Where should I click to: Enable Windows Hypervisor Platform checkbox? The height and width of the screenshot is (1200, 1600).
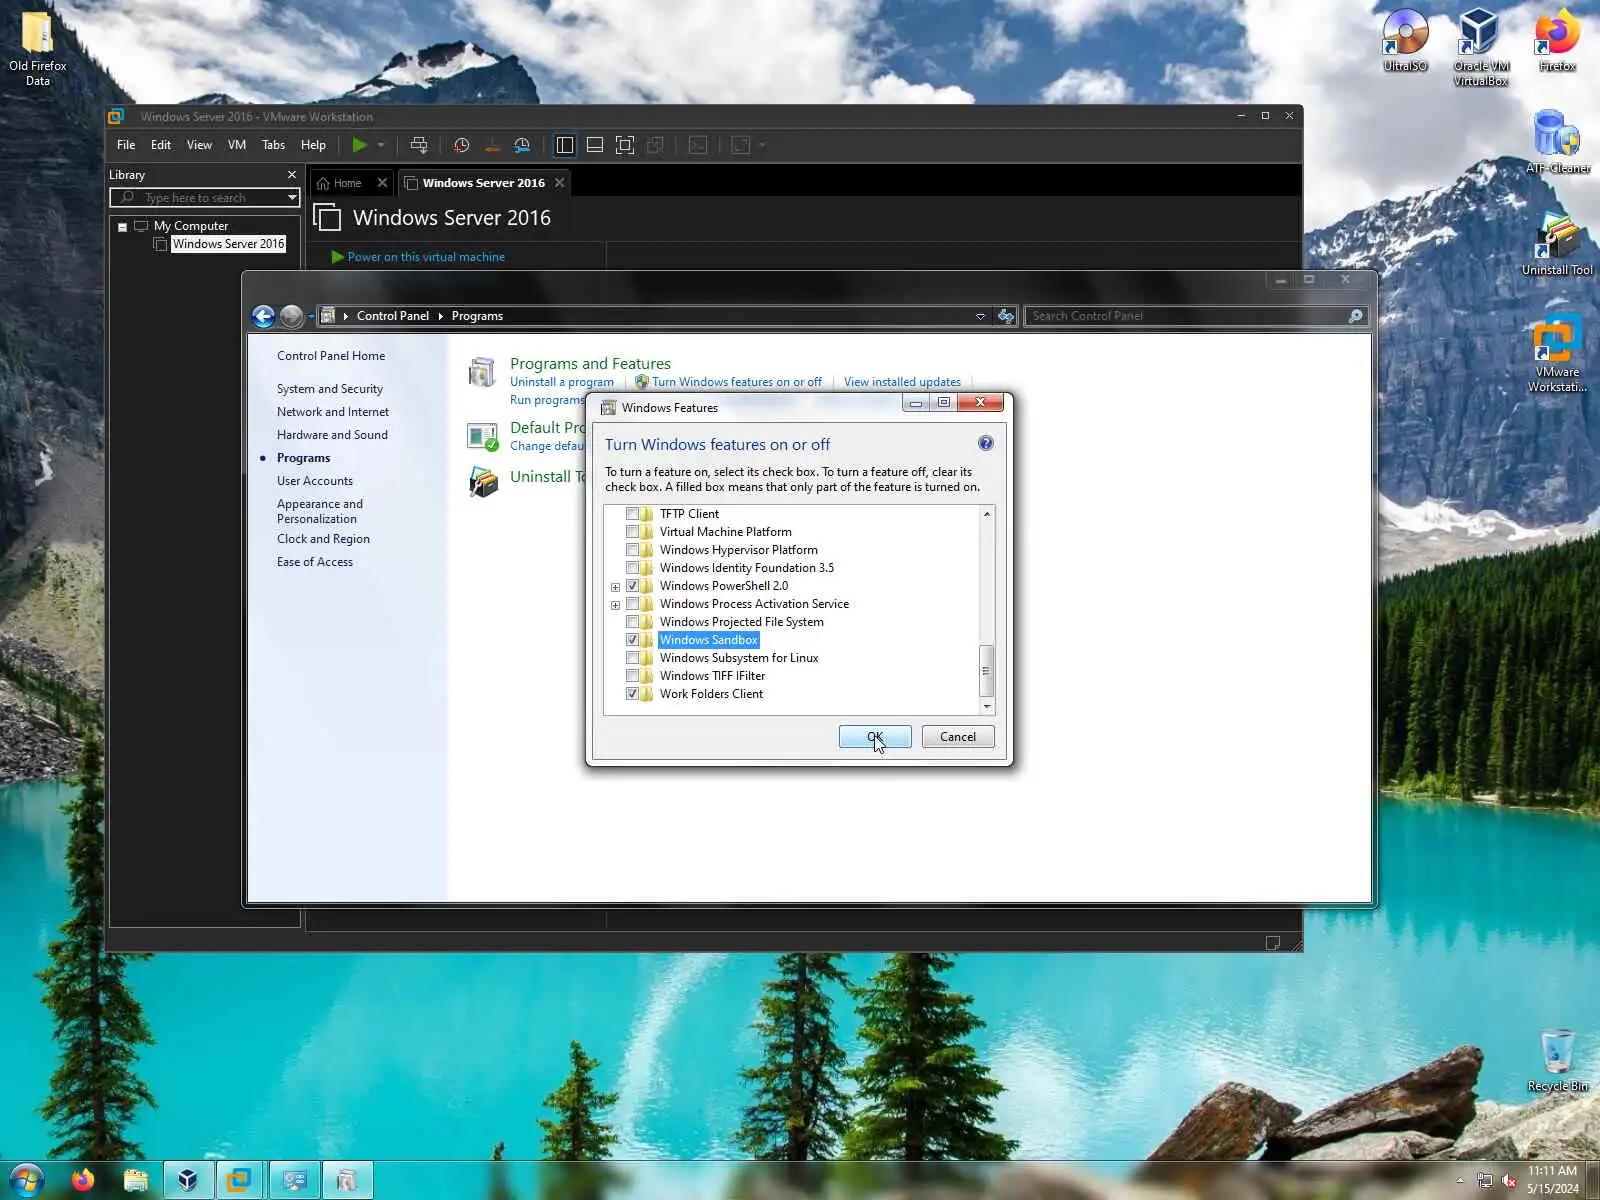click(x=632, y=550)
